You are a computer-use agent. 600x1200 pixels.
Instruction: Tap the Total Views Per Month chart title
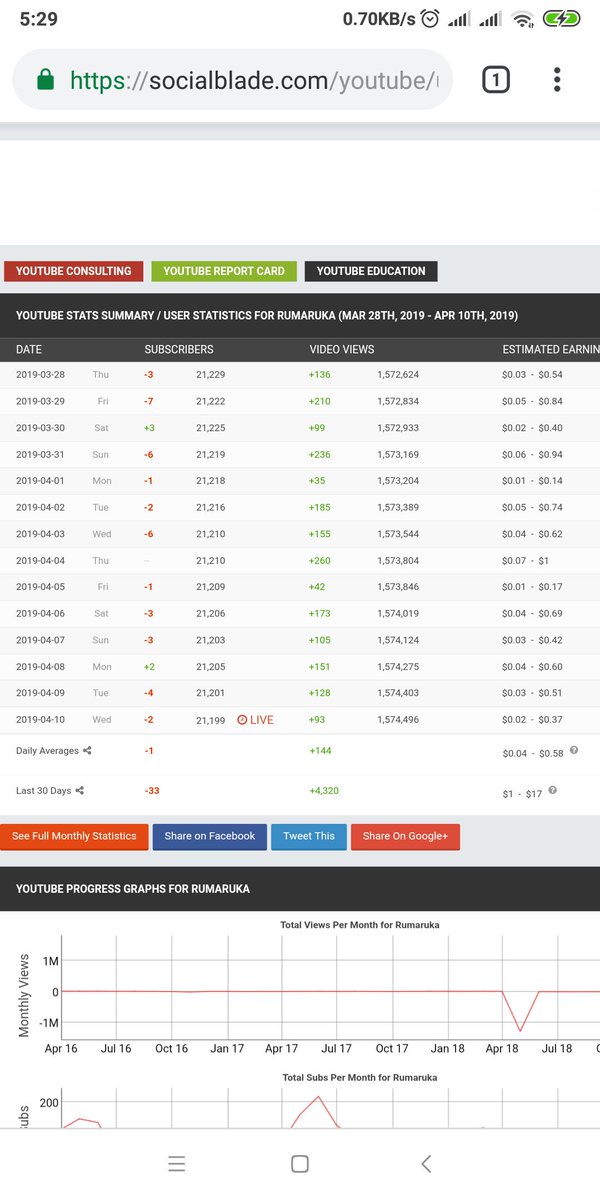[360, 925]
